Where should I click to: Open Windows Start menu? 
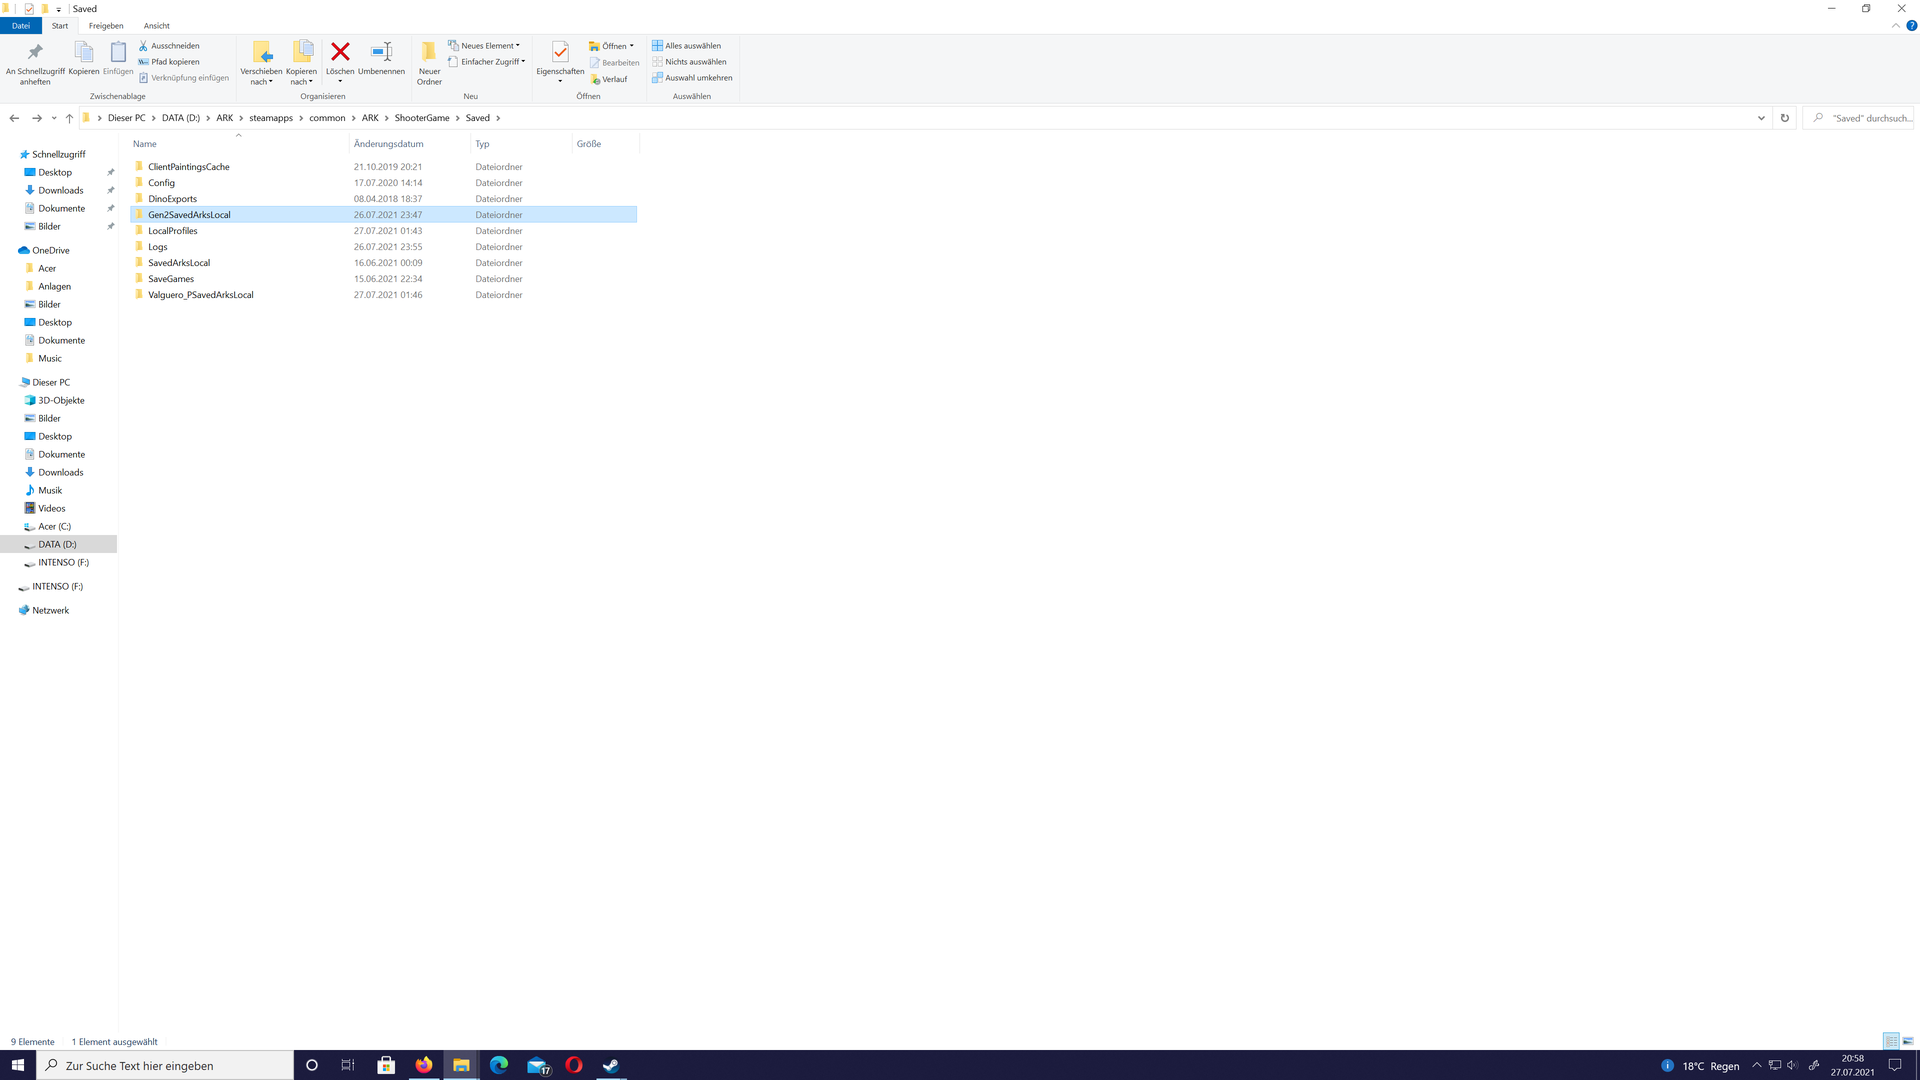tap(18, 1065)
